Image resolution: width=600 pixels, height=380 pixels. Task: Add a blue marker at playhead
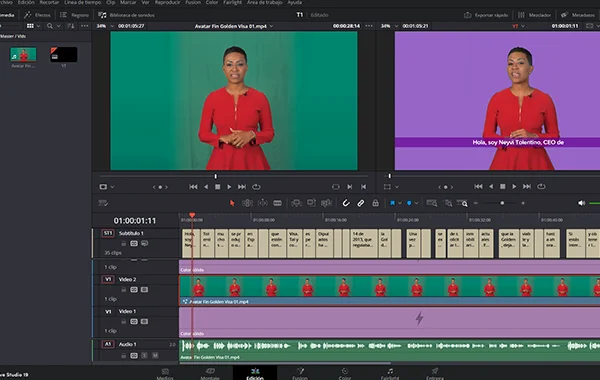(x=409, y=203)
